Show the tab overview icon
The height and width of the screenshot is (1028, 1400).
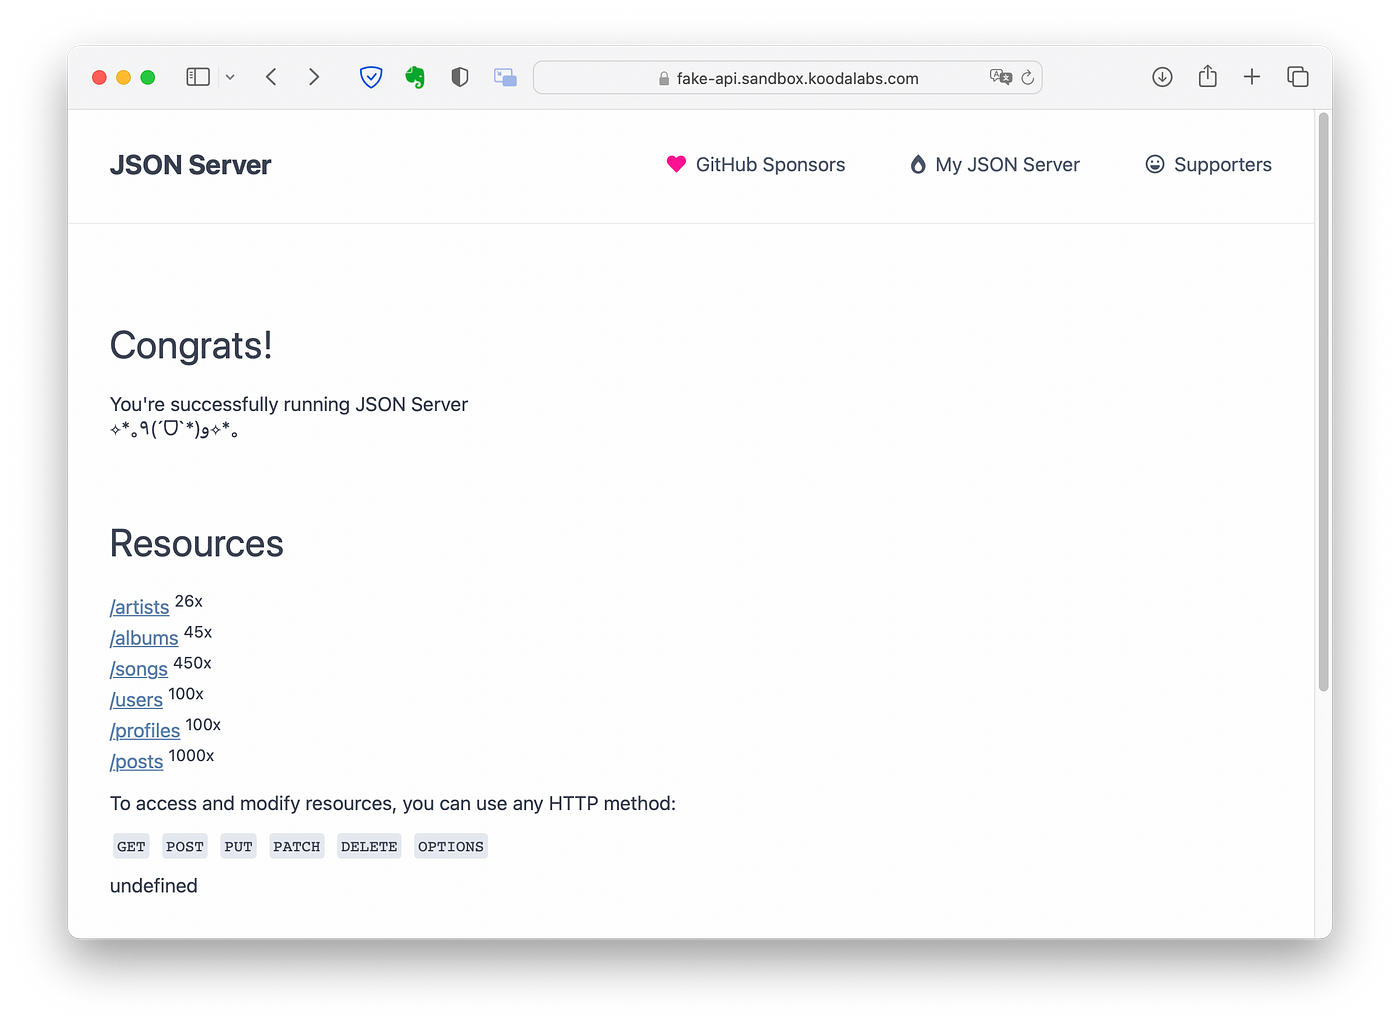(x=1298, y=77)
